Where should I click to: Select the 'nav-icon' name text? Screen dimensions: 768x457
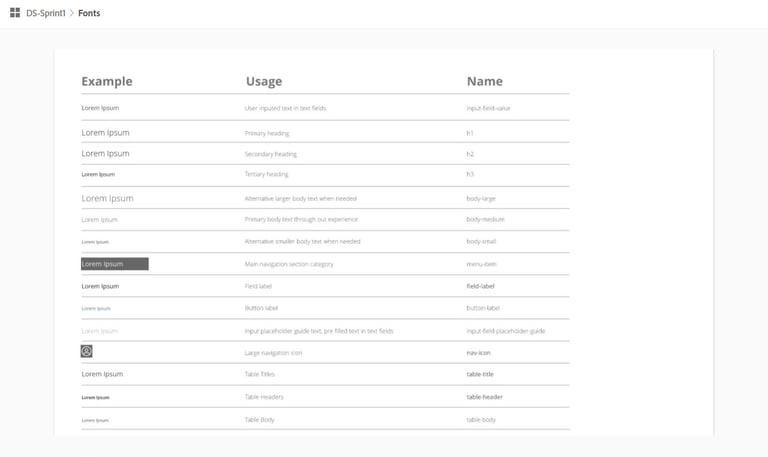click(478, 353)
